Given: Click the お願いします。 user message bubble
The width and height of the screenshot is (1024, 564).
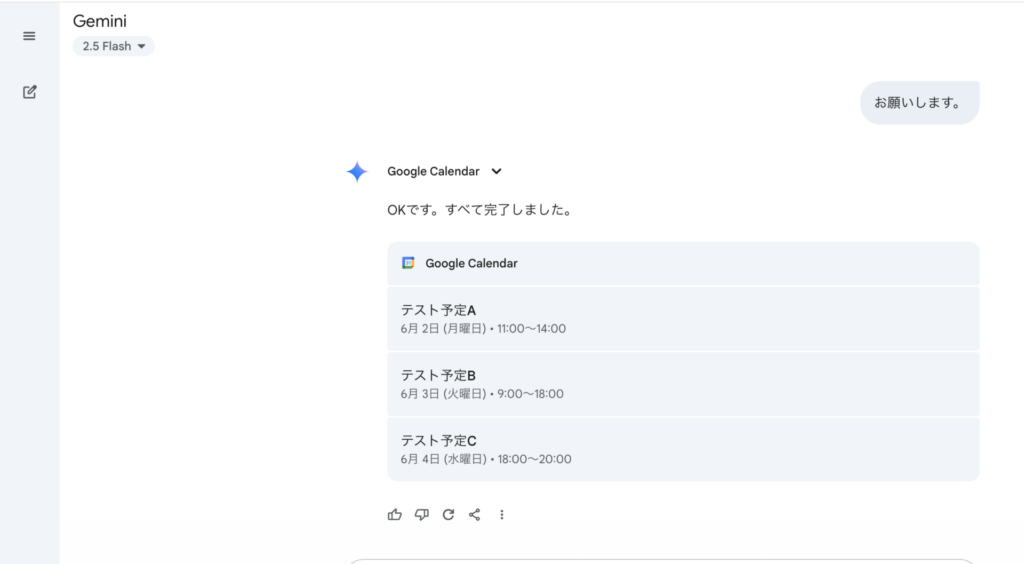Looking at the screenshot, I should click(920, 102).
